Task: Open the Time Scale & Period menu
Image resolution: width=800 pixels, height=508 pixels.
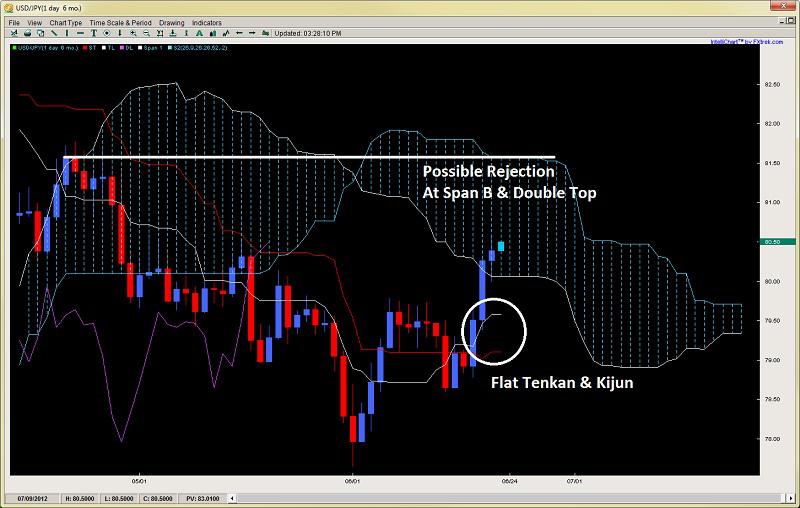Action: point(120,22)
